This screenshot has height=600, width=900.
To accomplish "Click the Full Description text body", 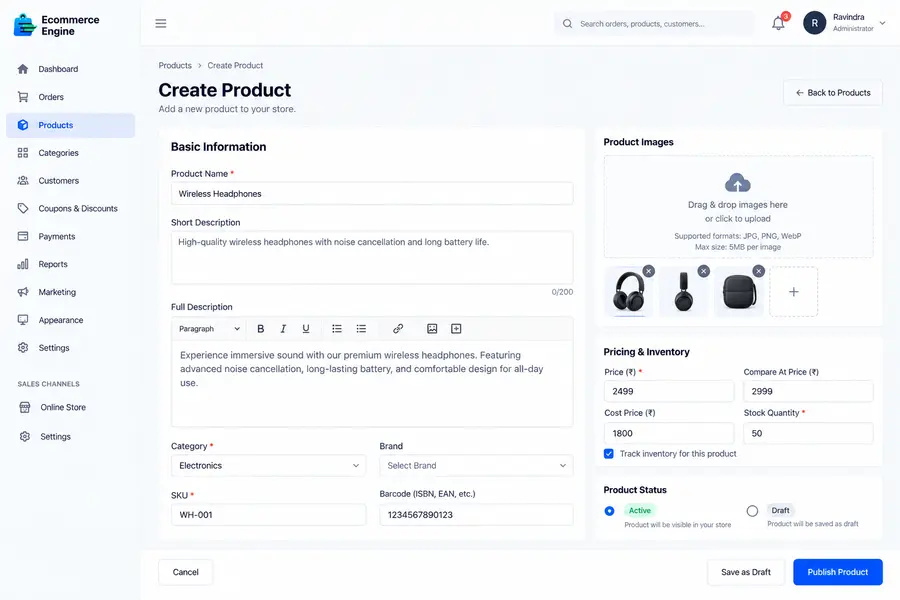I will 372,384.
